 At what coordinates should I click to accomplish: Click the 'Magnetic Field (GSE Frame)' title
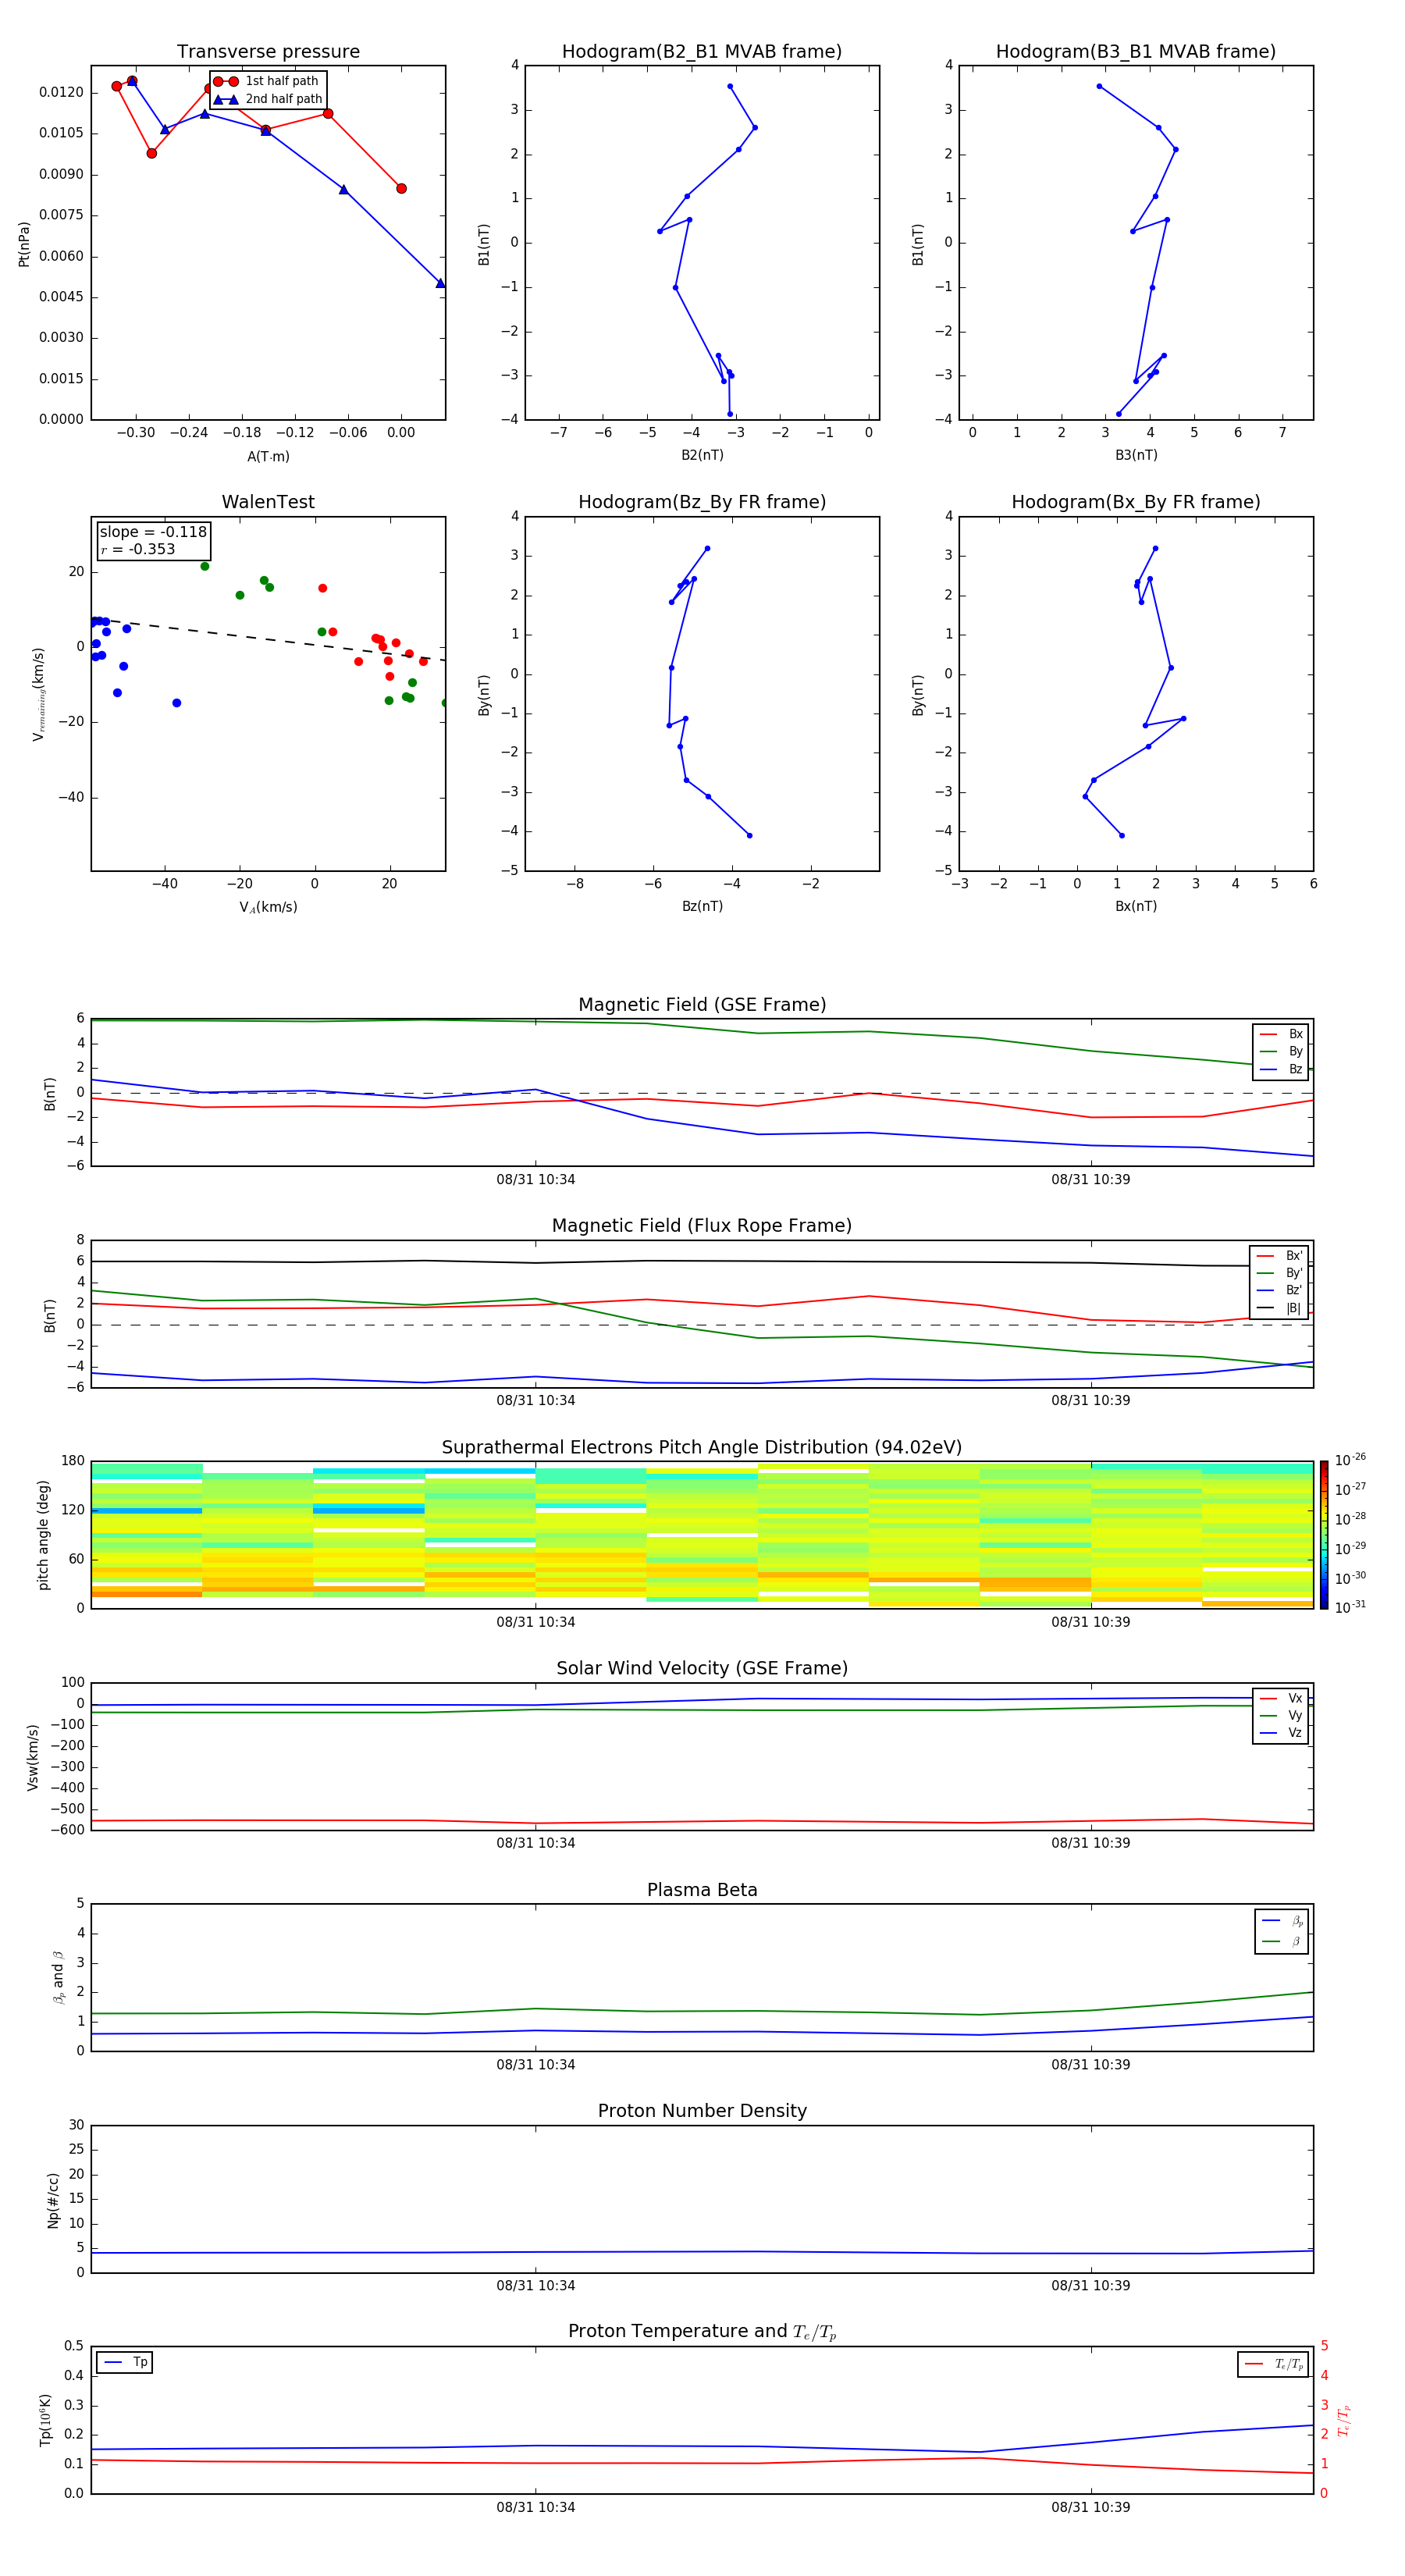click(702, 1005)
